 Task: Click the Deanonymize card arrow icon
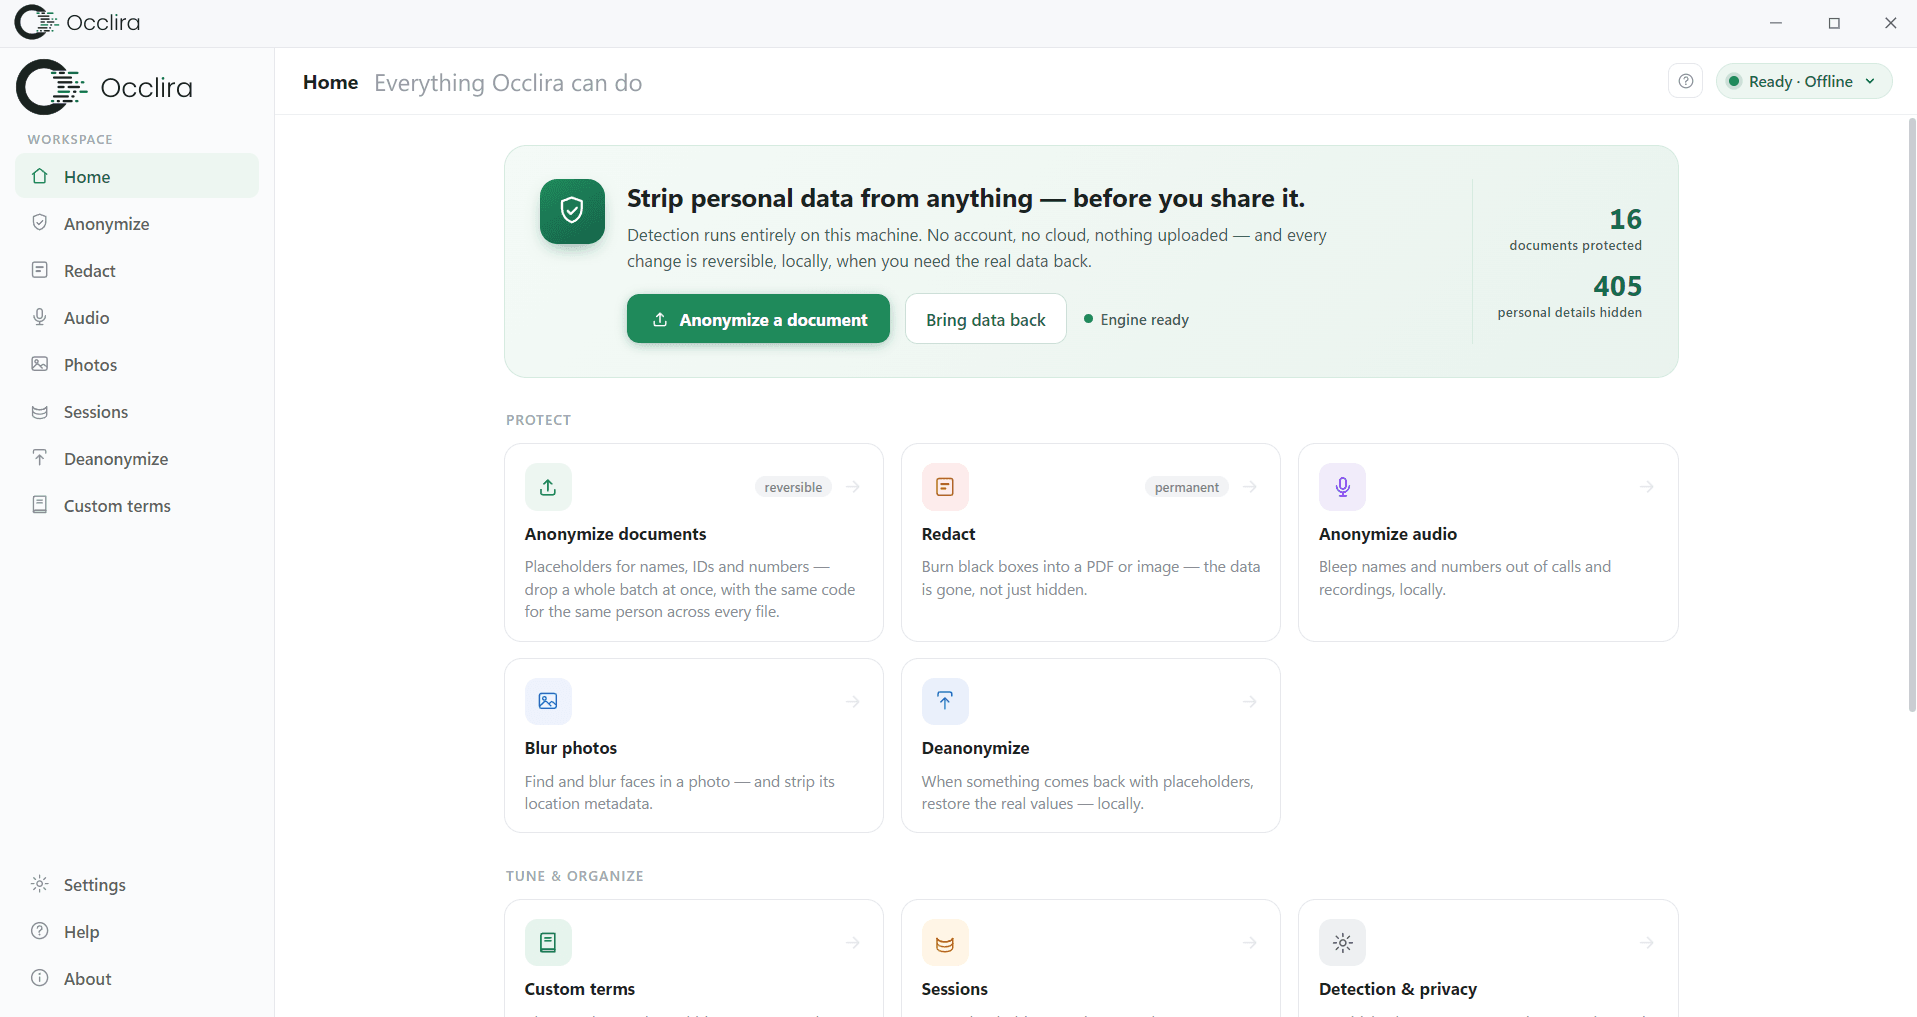click(x=945, y=701)
